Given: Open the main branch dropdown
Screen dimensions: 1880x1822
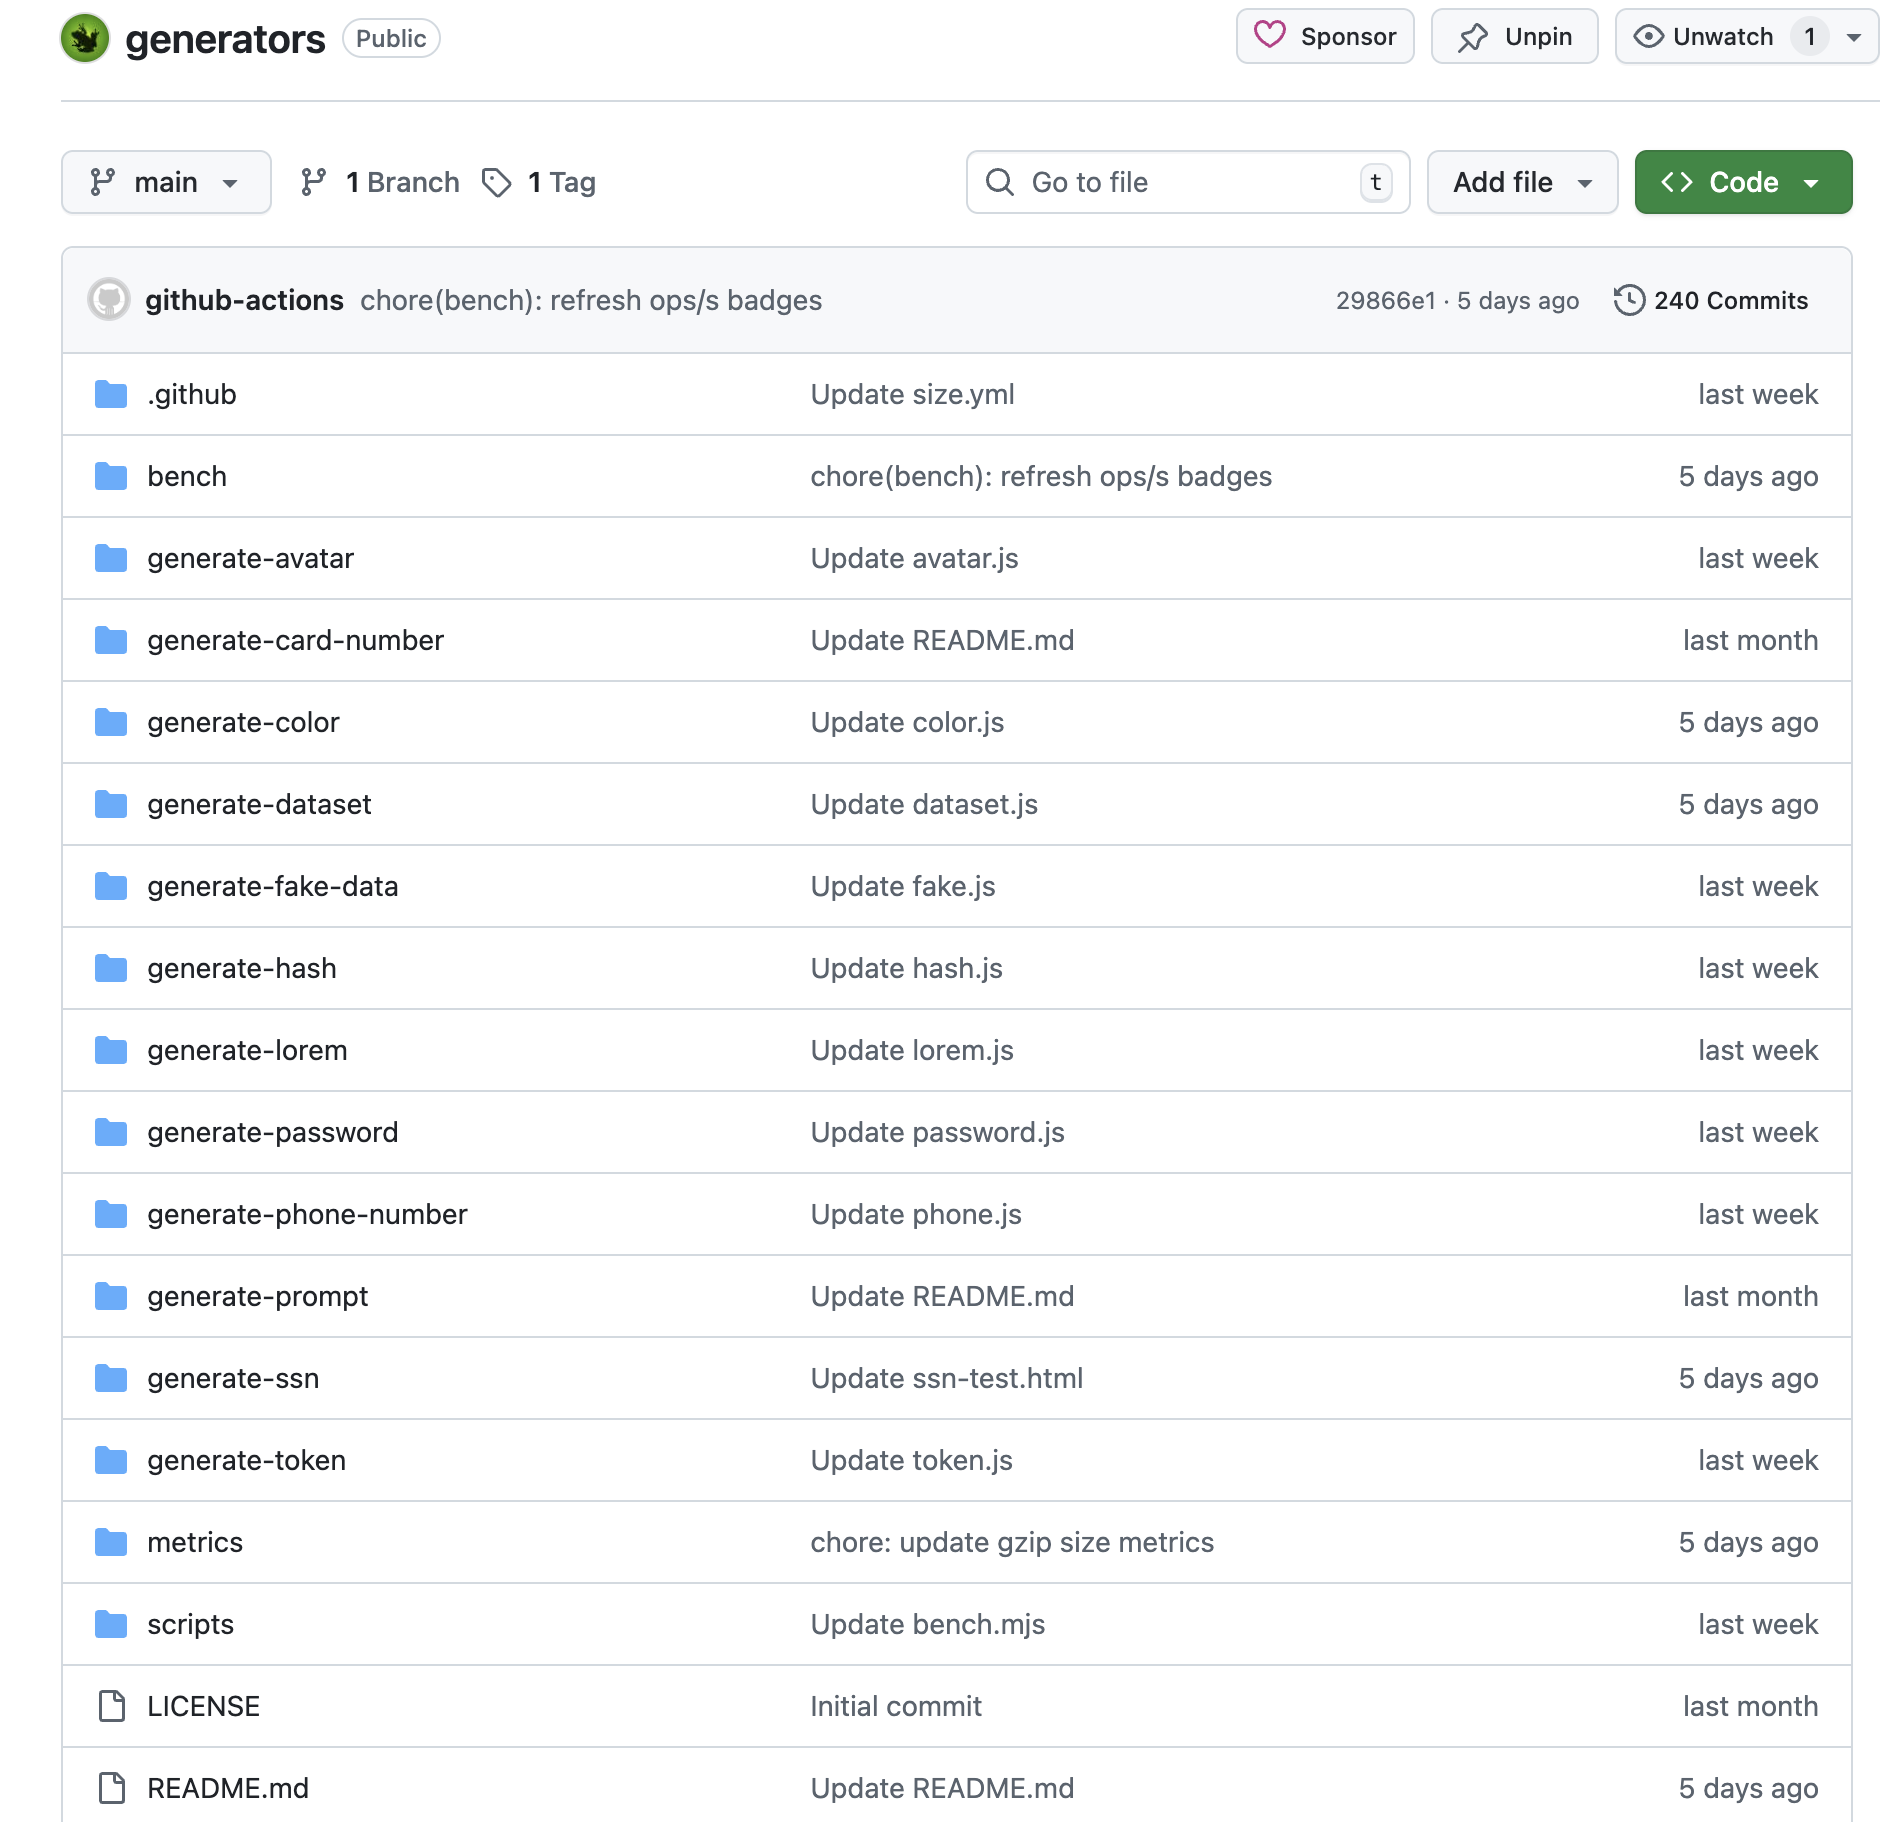Looking at the screenshot, I should point(165,181).
